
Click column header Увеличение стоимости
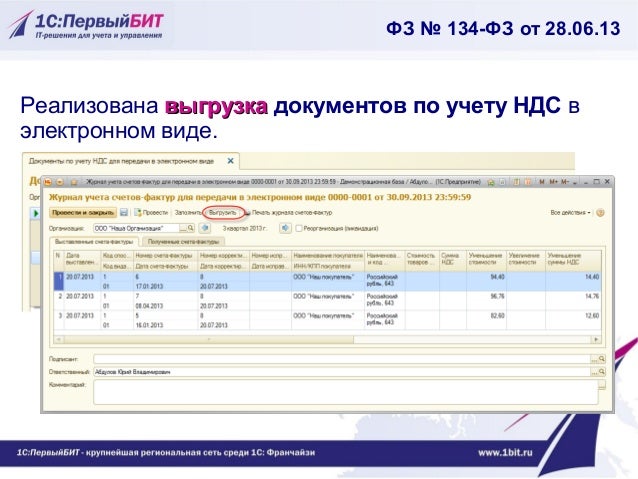(x=525, y=259)
